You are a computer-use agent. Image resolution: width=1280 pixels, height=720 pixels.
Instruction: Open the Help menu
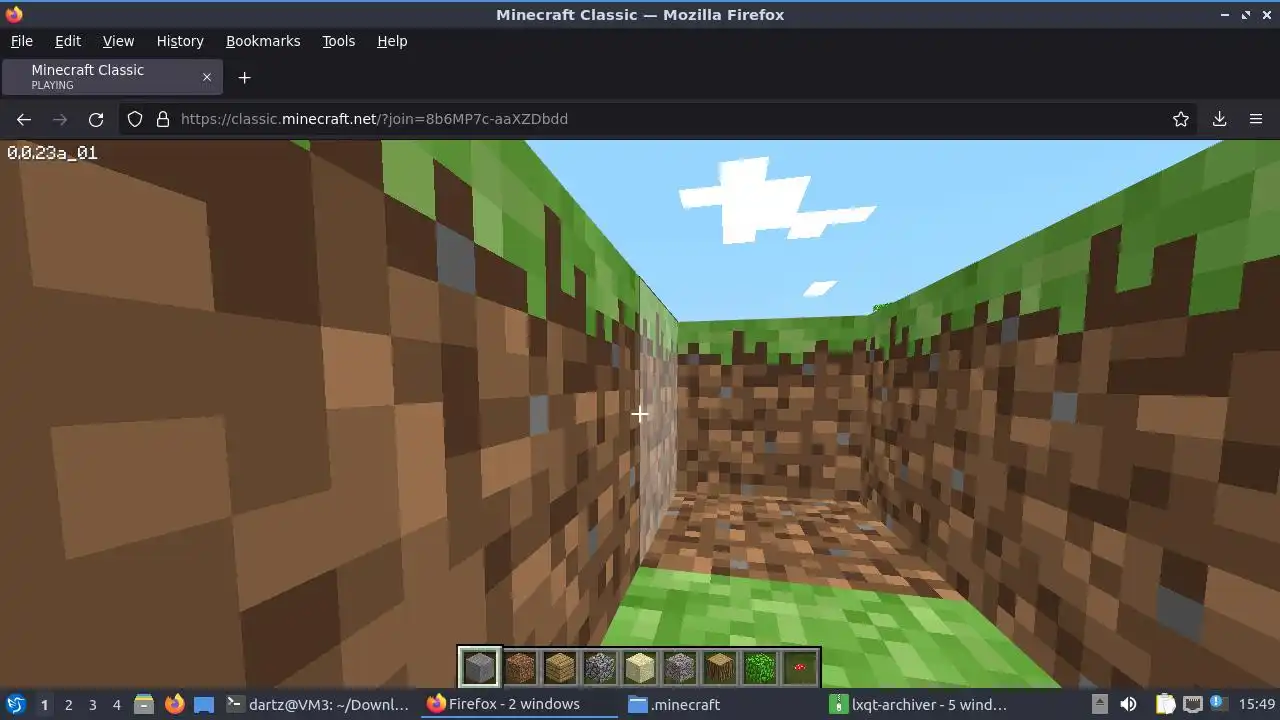pyautogui.click(x=392, y=41)
